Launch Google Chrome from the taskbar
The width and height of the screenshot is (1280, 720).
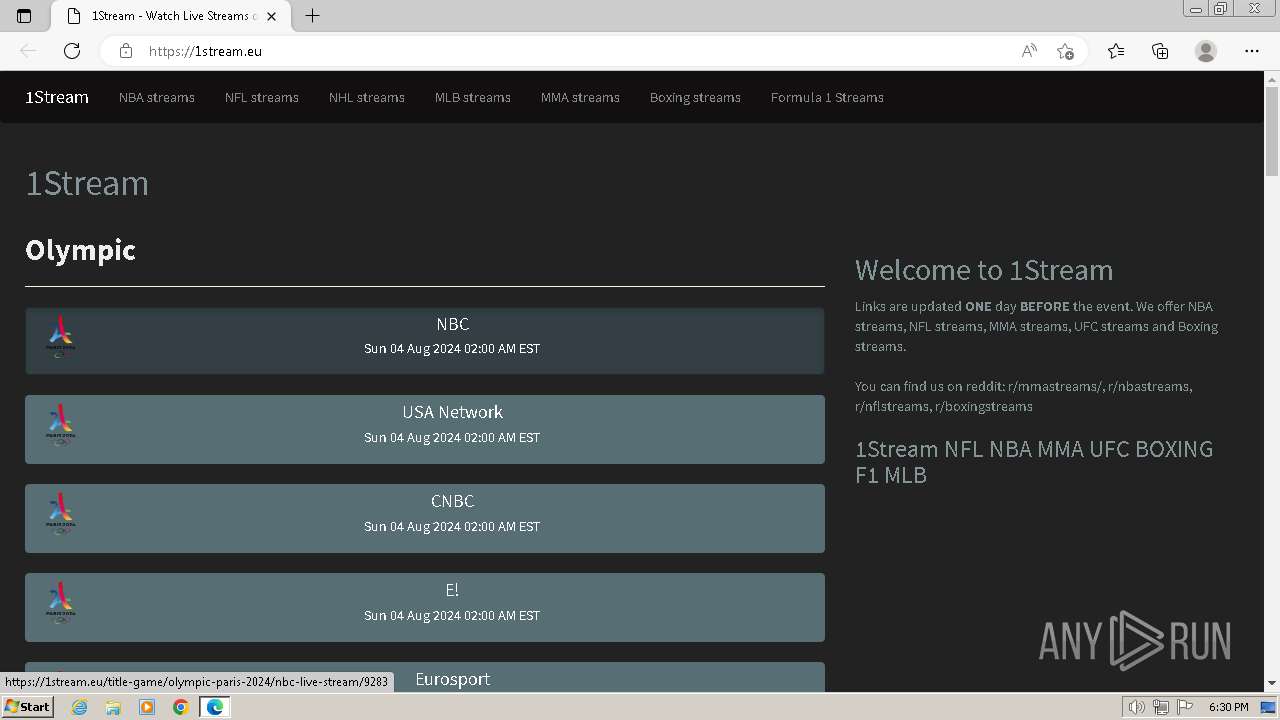[180, 707]
